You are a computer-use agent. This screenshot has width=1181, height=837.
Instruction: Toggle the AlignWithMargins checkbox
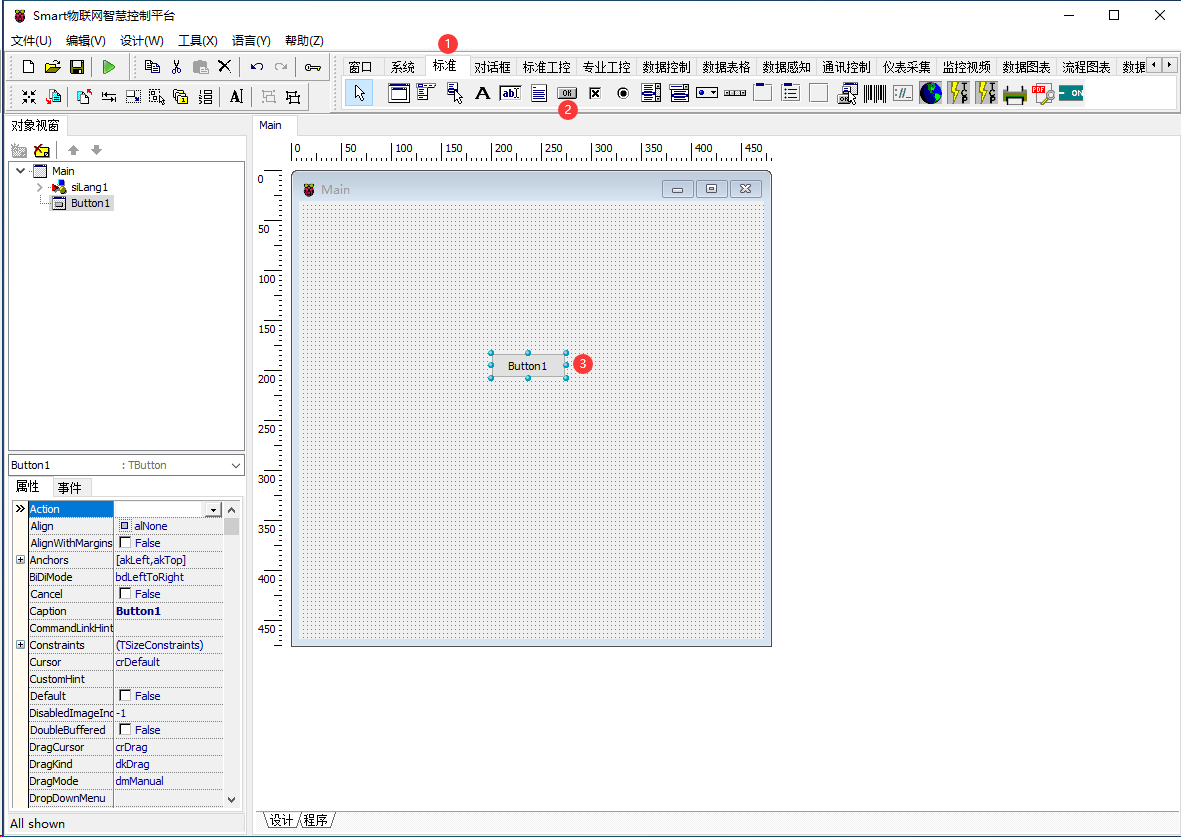point(125,542)
